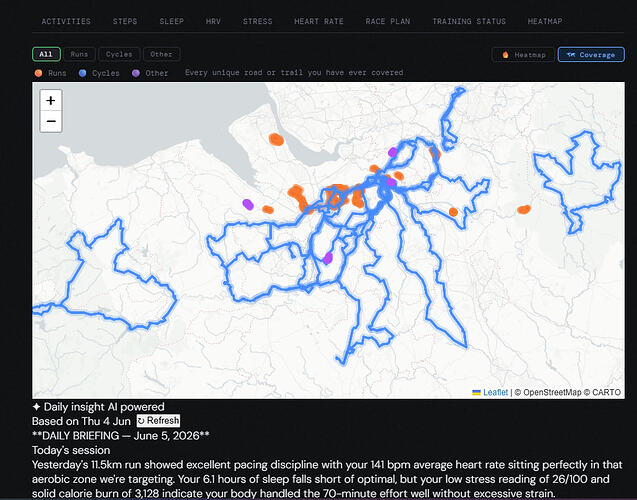
Task: Go to the HRV tab
Action: tap(213, 21)
